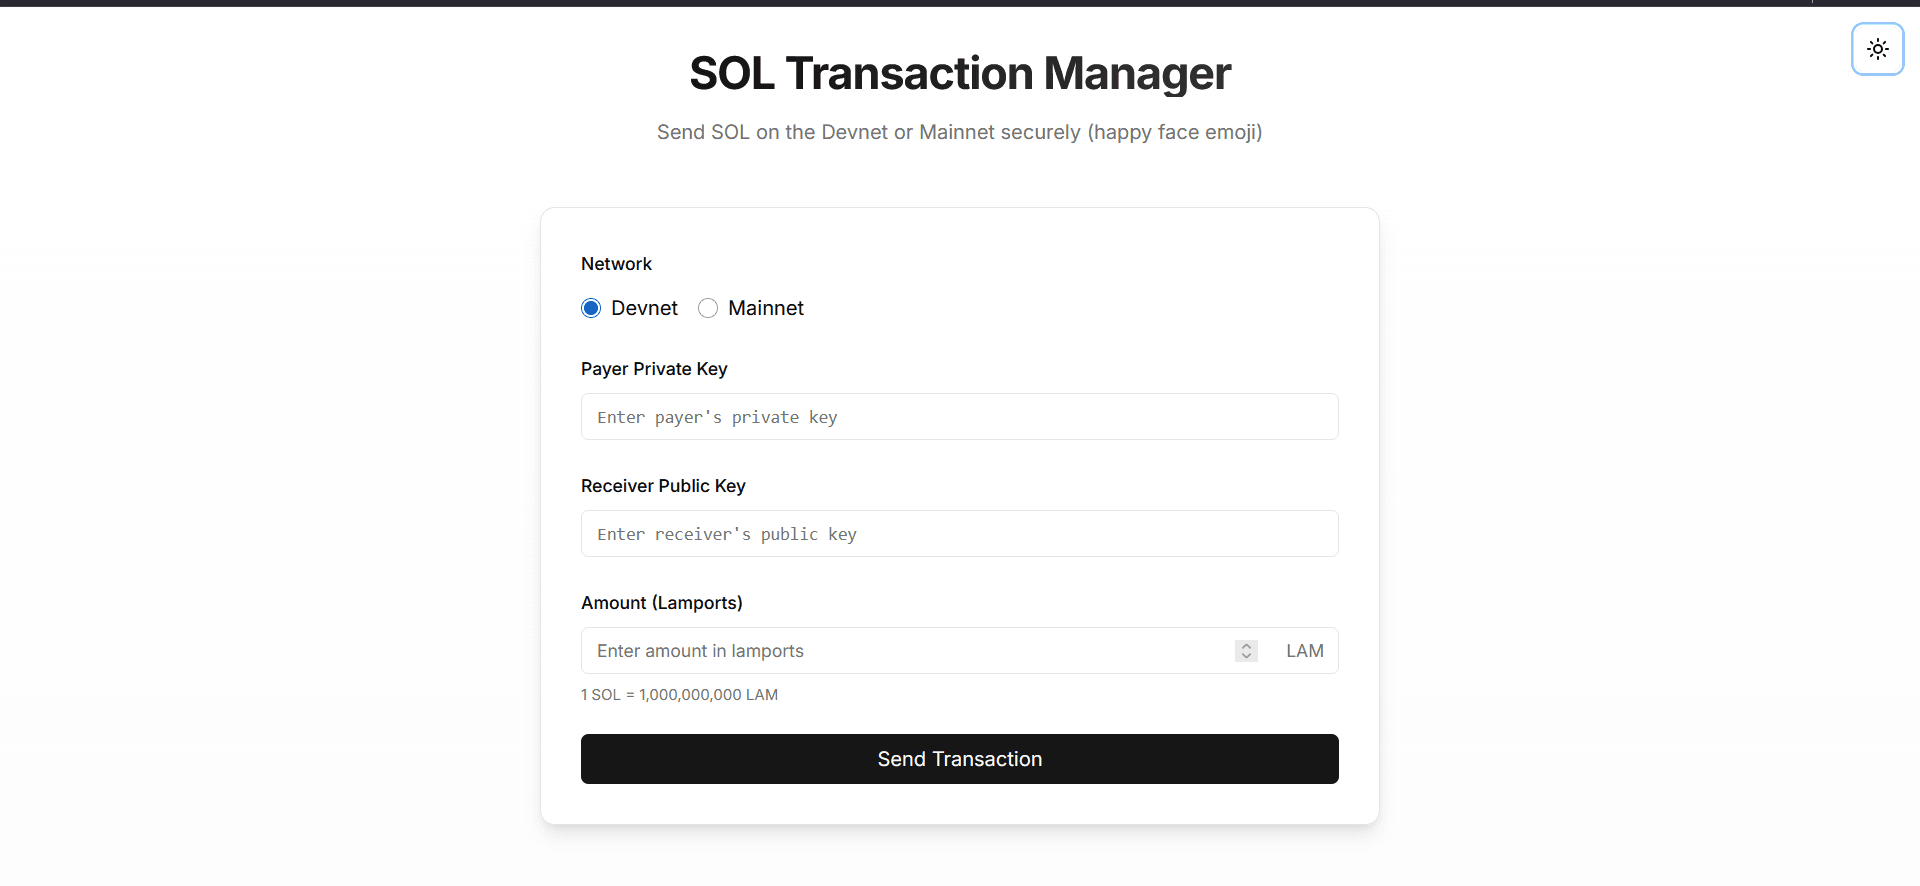Select the Mainnet network radio button

[708, 308]
